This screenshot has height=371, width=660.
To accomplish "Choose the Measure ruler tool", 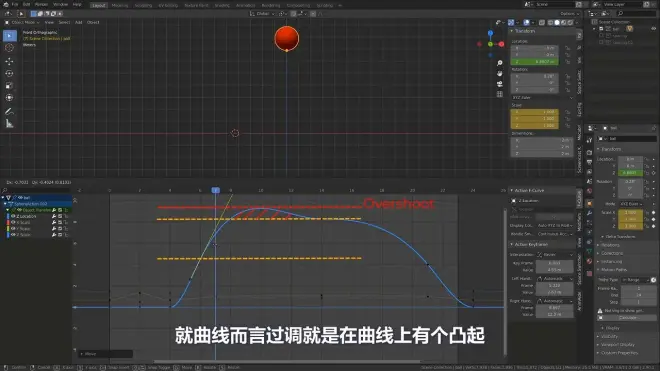I will pos(9,124).
